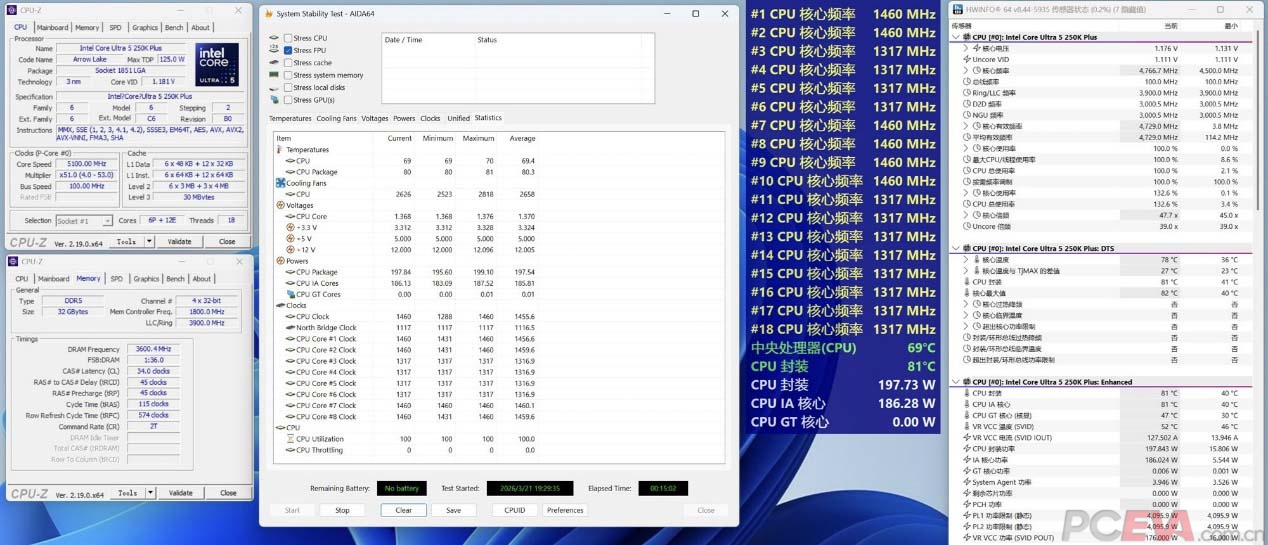This screenshot has width=1268, height=545.
Task: Click the Clear button in AIDA64
Action: click(403, 510)
